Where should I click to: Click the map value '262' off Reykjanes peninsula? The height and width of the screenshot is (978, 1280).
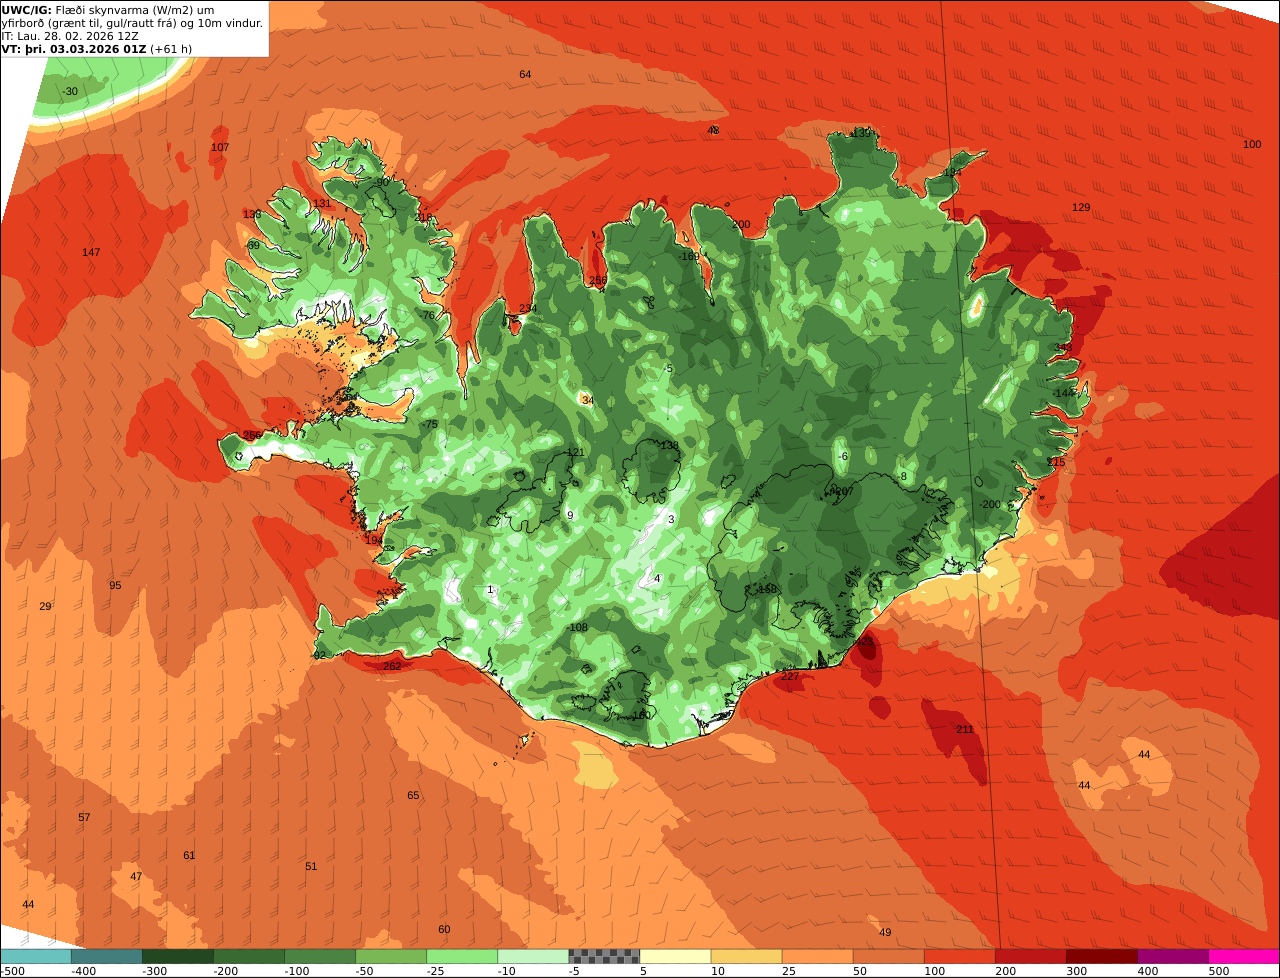tap(392, 667)
